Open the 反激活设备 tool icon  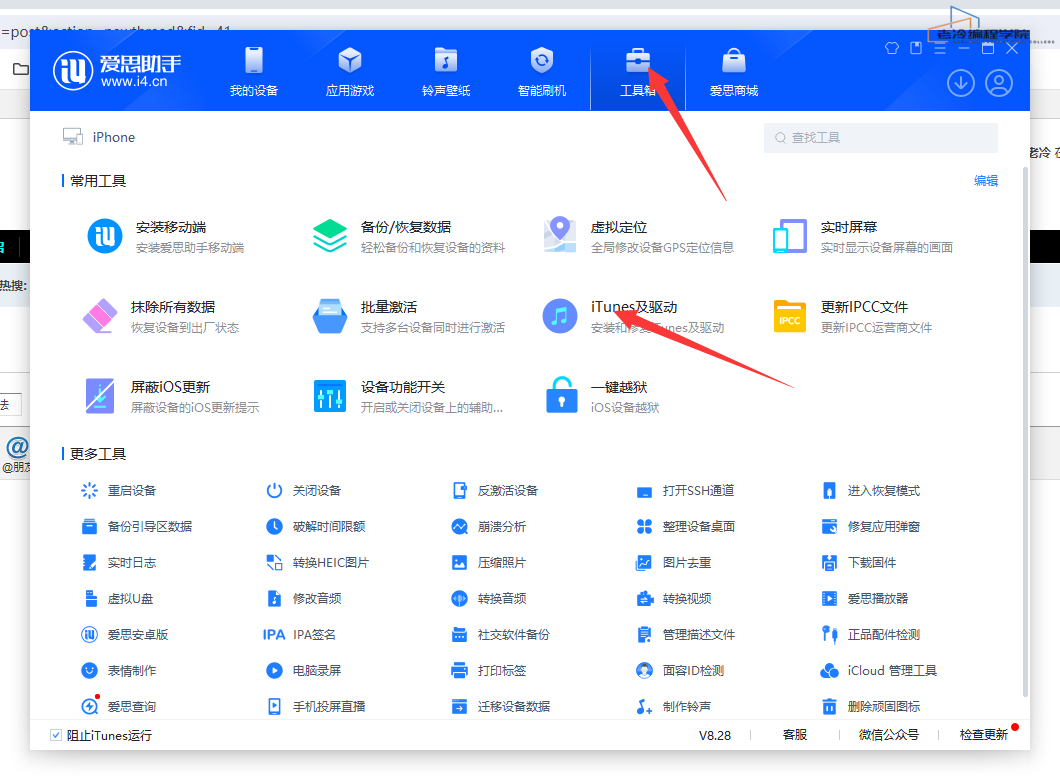tap(460, 491)
